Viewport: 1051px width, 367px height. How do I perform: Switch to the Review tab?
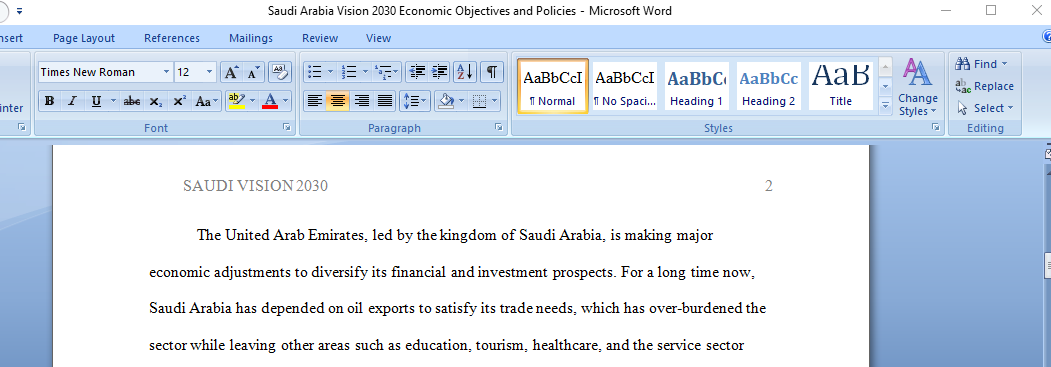[x=320, y=38]
